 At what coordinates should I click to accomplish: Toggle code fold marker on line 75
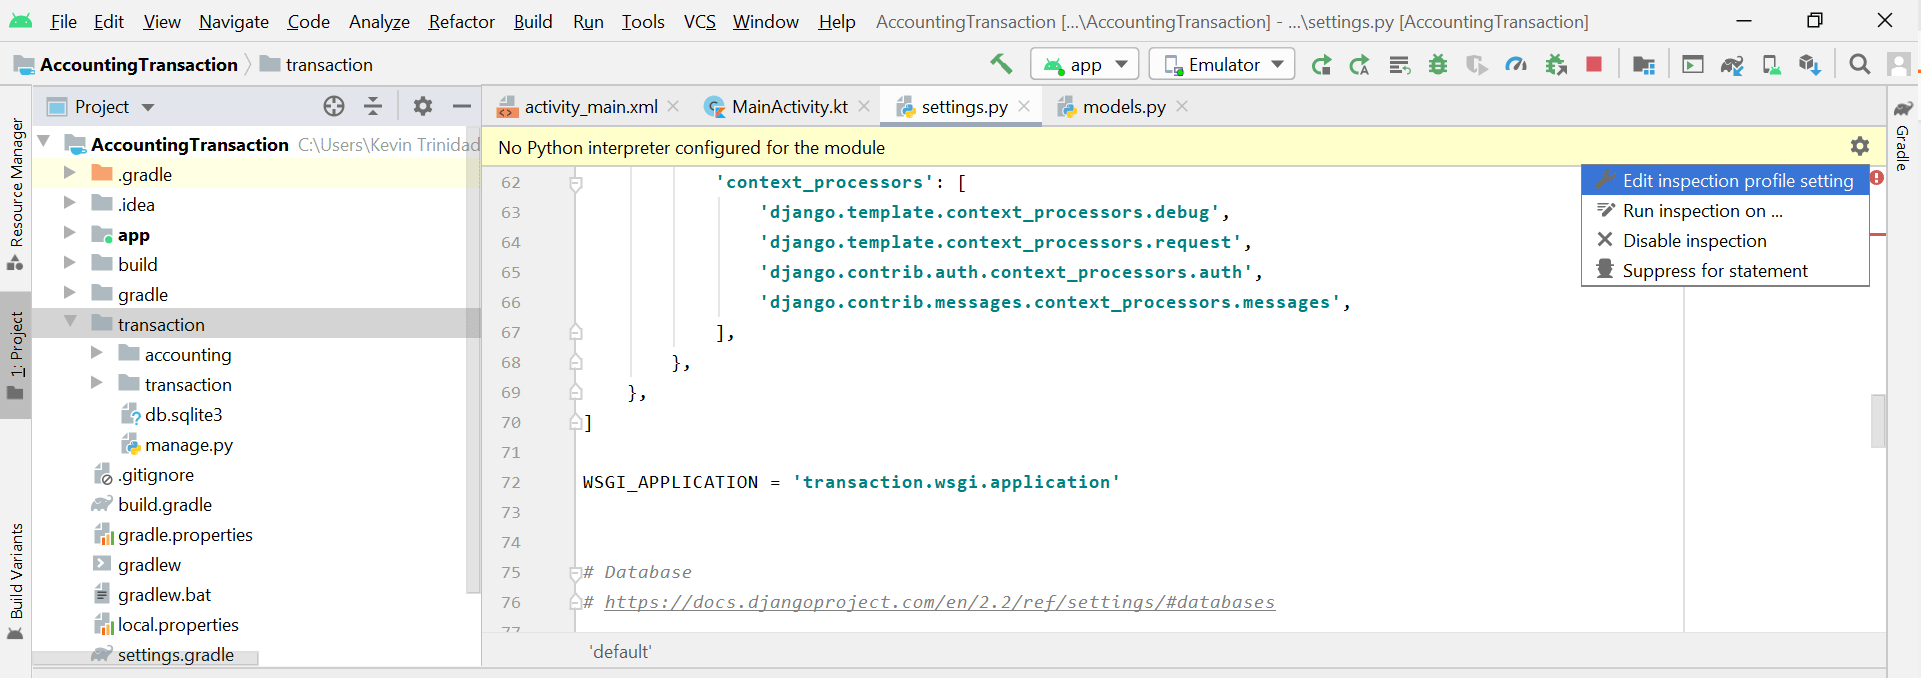pos(576,573)
